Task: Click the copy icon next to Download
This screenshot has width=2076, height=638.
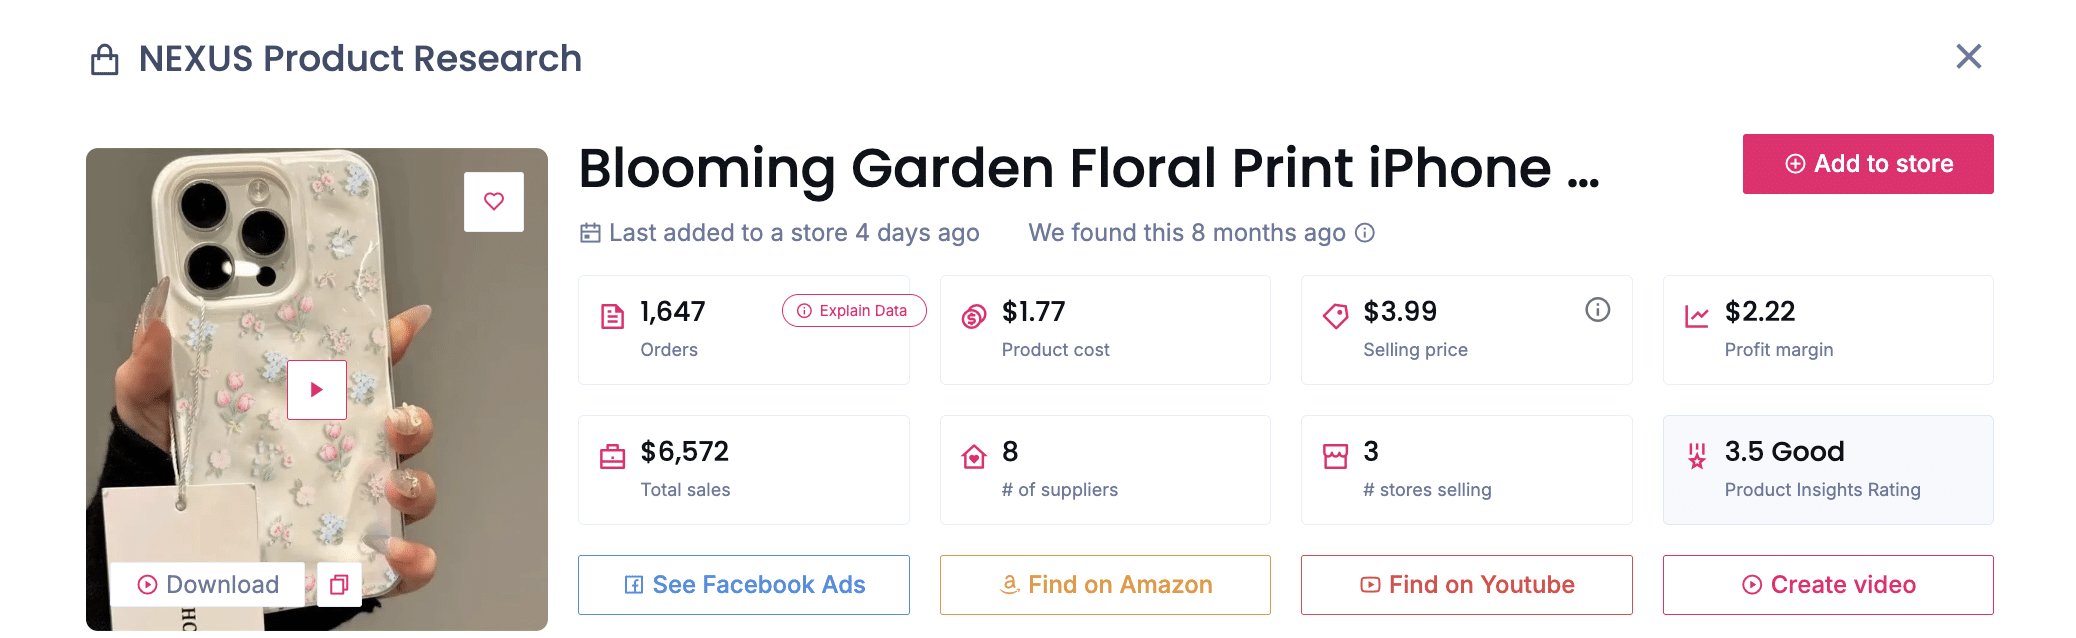Action: coord(339,585)
